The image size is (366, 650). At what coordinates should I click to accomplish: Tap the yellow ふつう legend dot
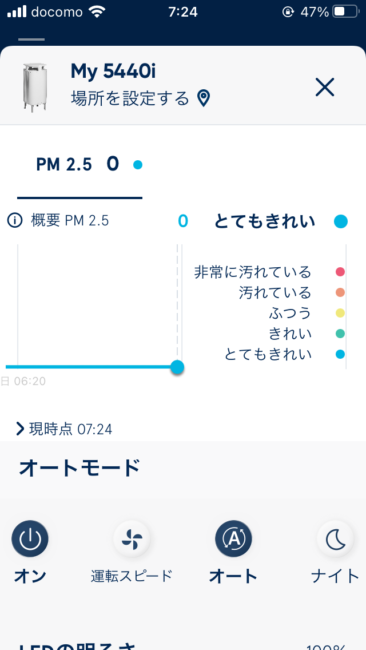[x=340, y=313]
